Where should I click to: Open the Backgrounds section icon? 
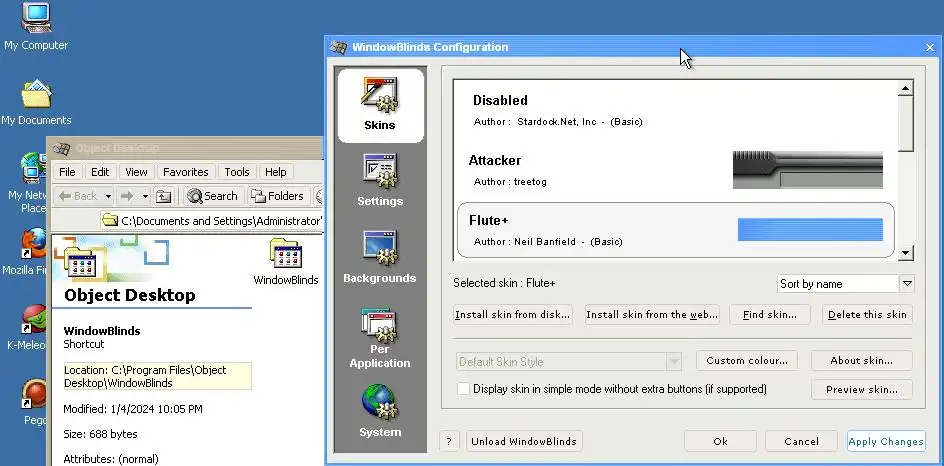click(380, 248)
